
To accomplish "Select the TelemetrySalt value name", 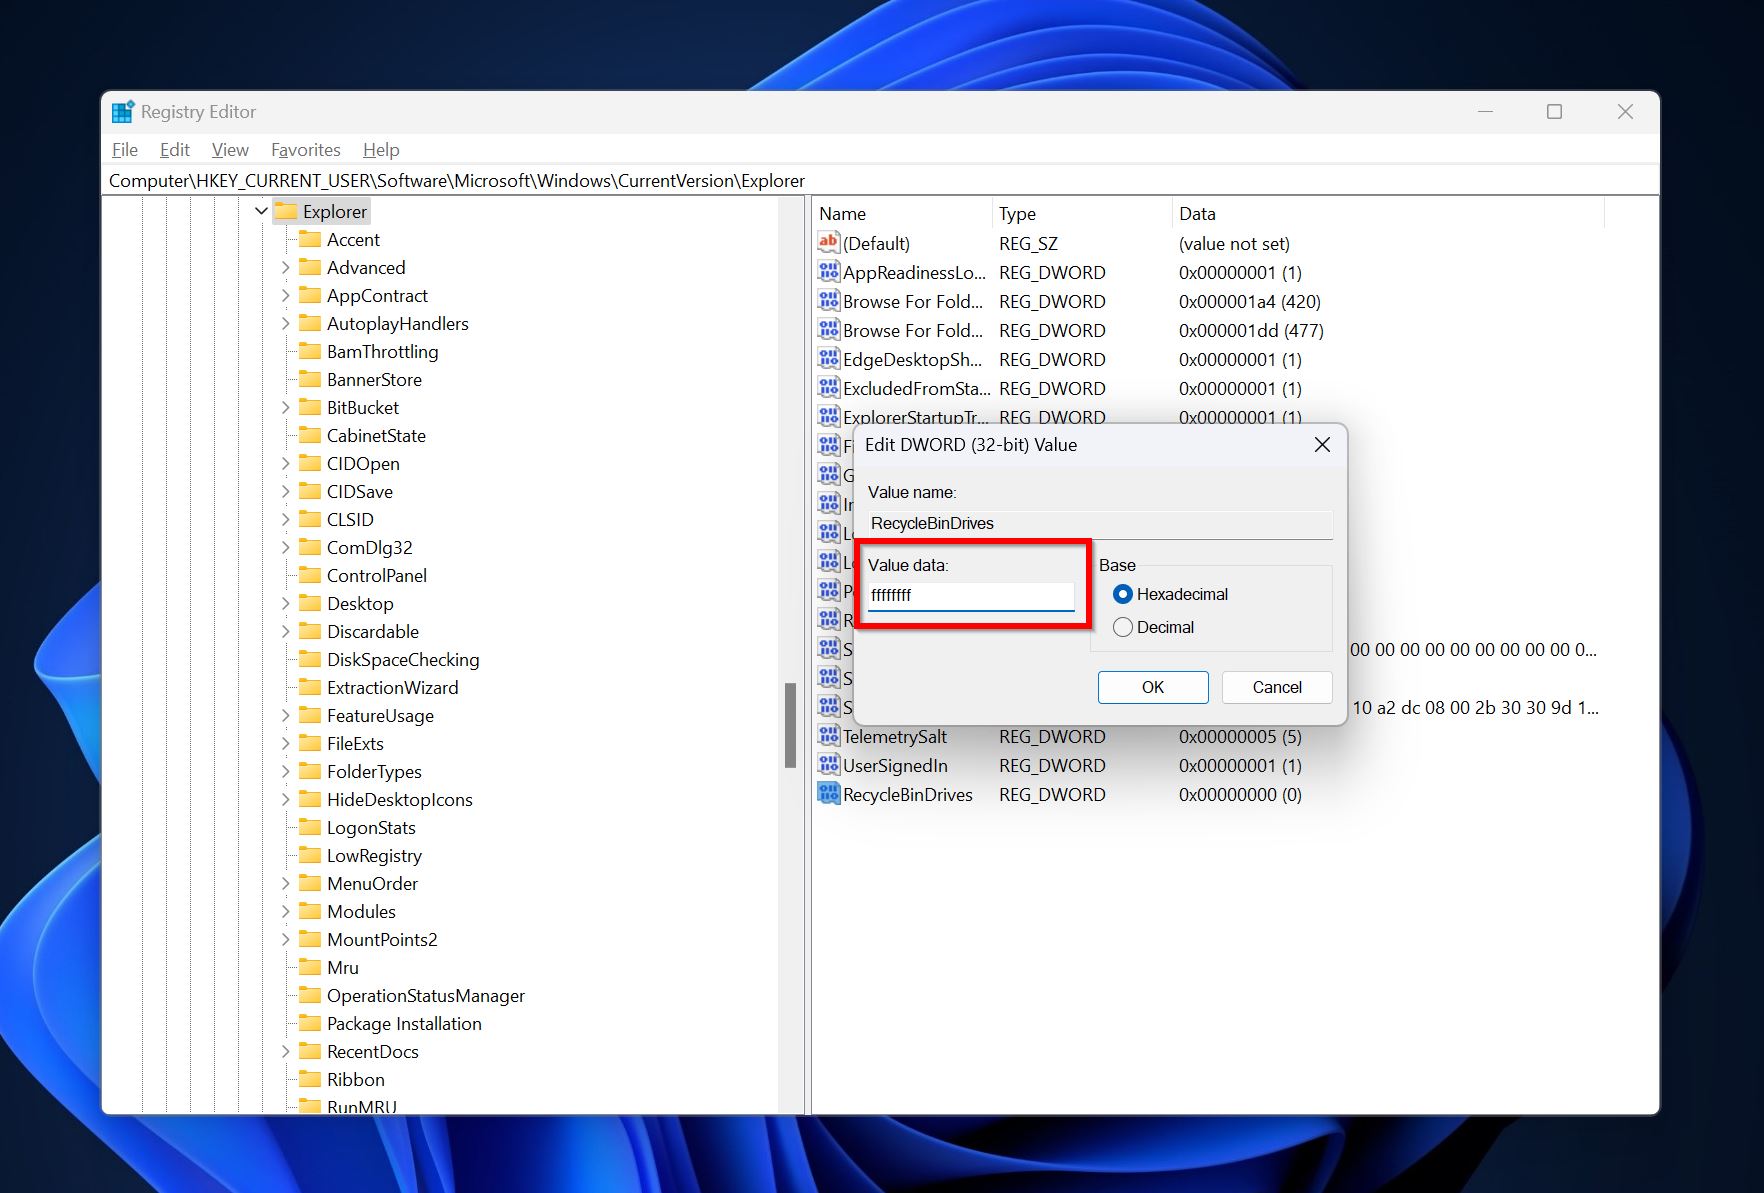I will [894, 736].
